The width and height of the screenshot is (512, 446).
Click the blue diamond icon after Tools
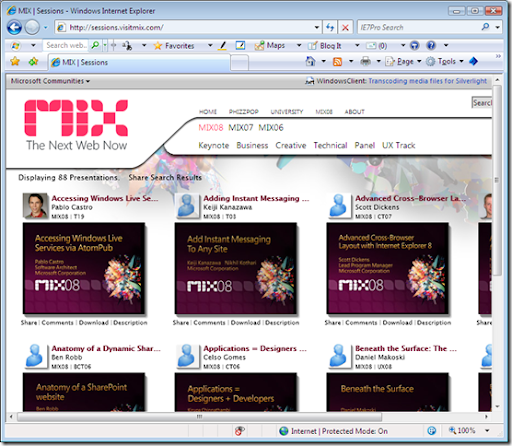point(474,61)
